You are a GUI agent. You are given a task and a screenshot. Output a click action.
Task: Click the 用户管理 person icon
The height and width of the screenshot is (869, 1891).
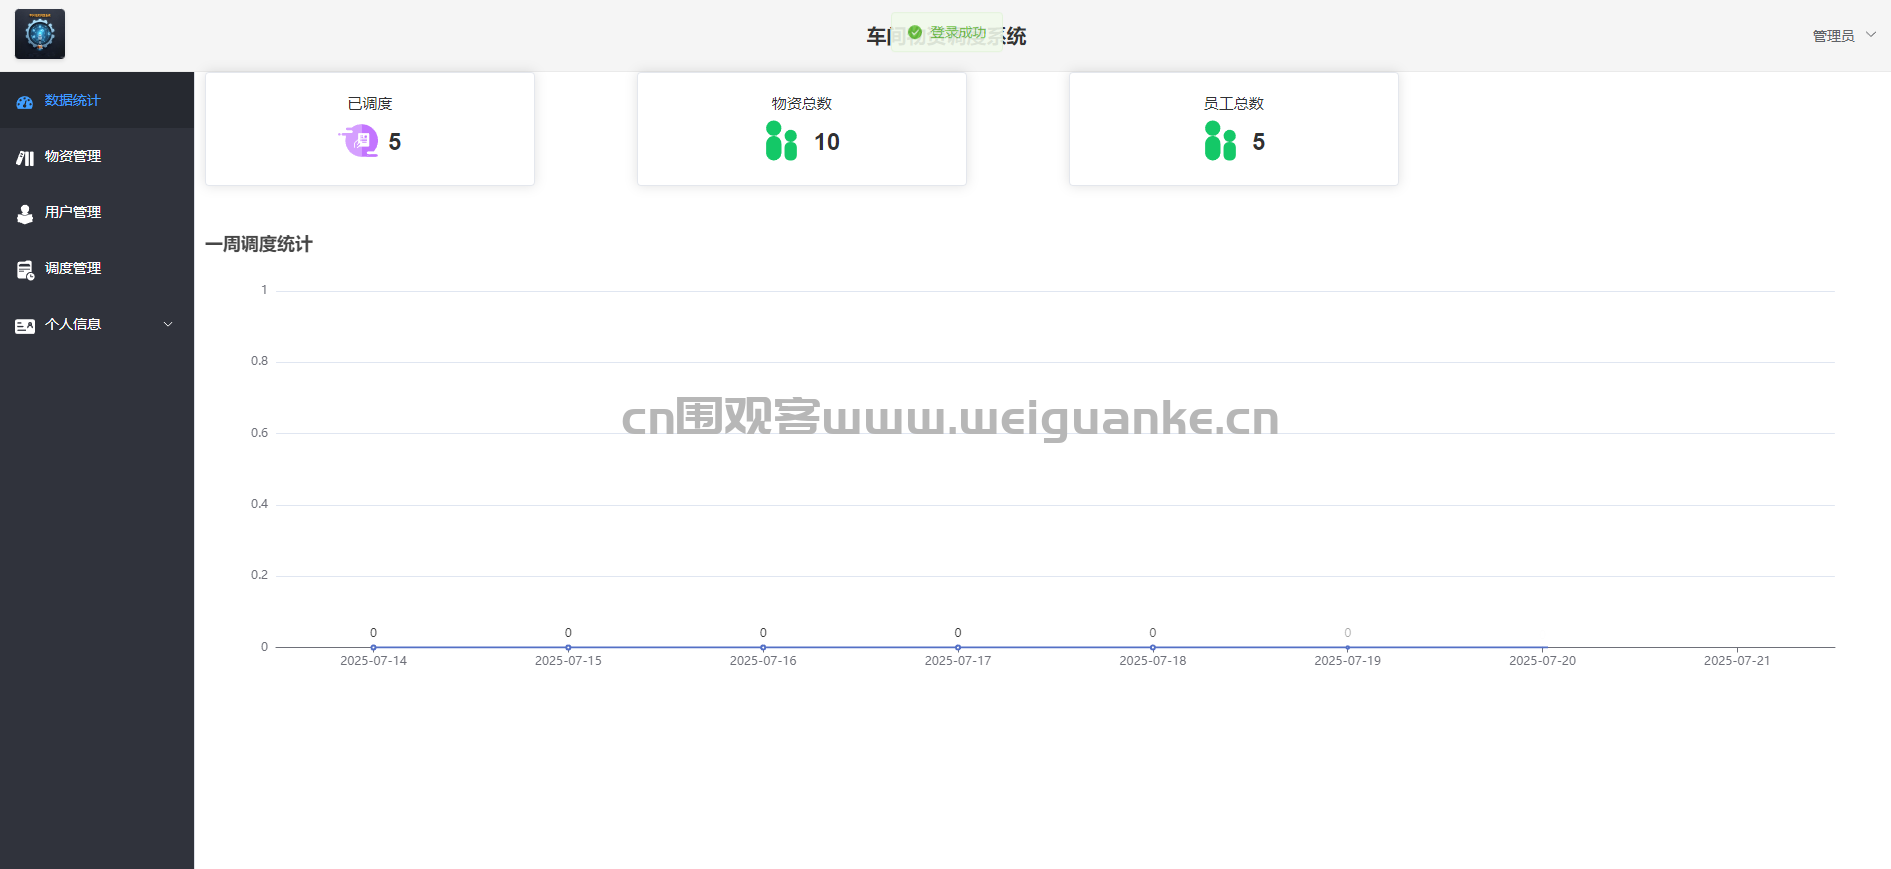click(25, 213)
